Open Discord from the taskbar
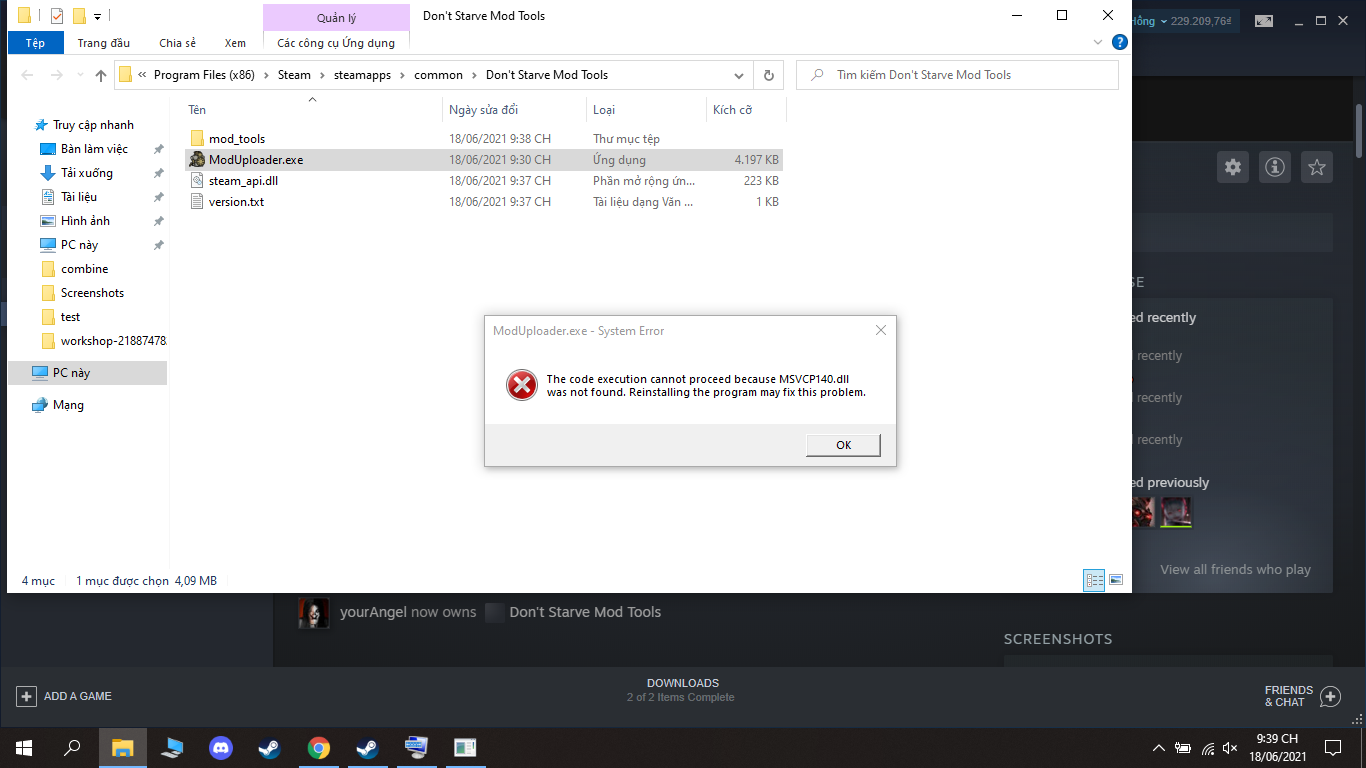This screenshot has width=1366, height=768. [x=221, y=747]
